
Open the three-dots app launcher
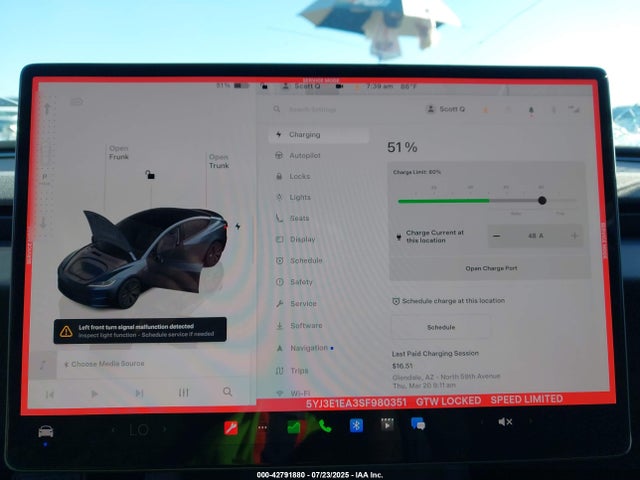pyautogui.click(x=262, y=427)
